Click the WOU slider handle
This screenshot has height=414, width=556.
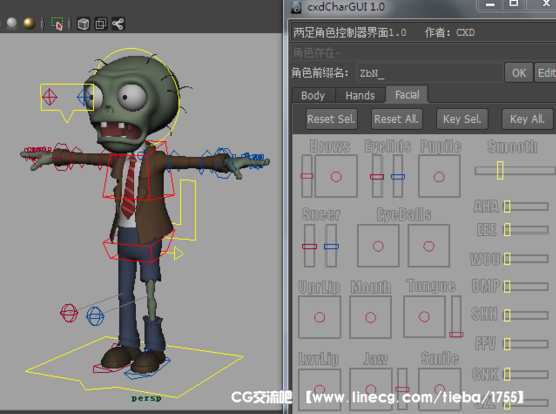507,258
